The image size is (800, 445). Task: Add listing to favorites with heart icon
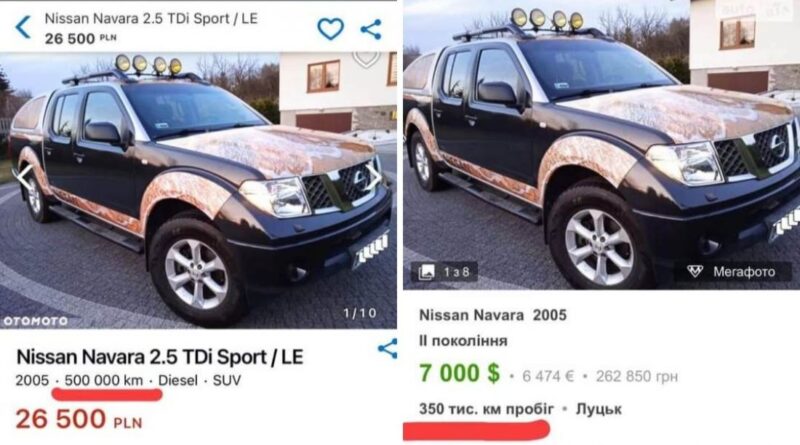coord(331,29)
